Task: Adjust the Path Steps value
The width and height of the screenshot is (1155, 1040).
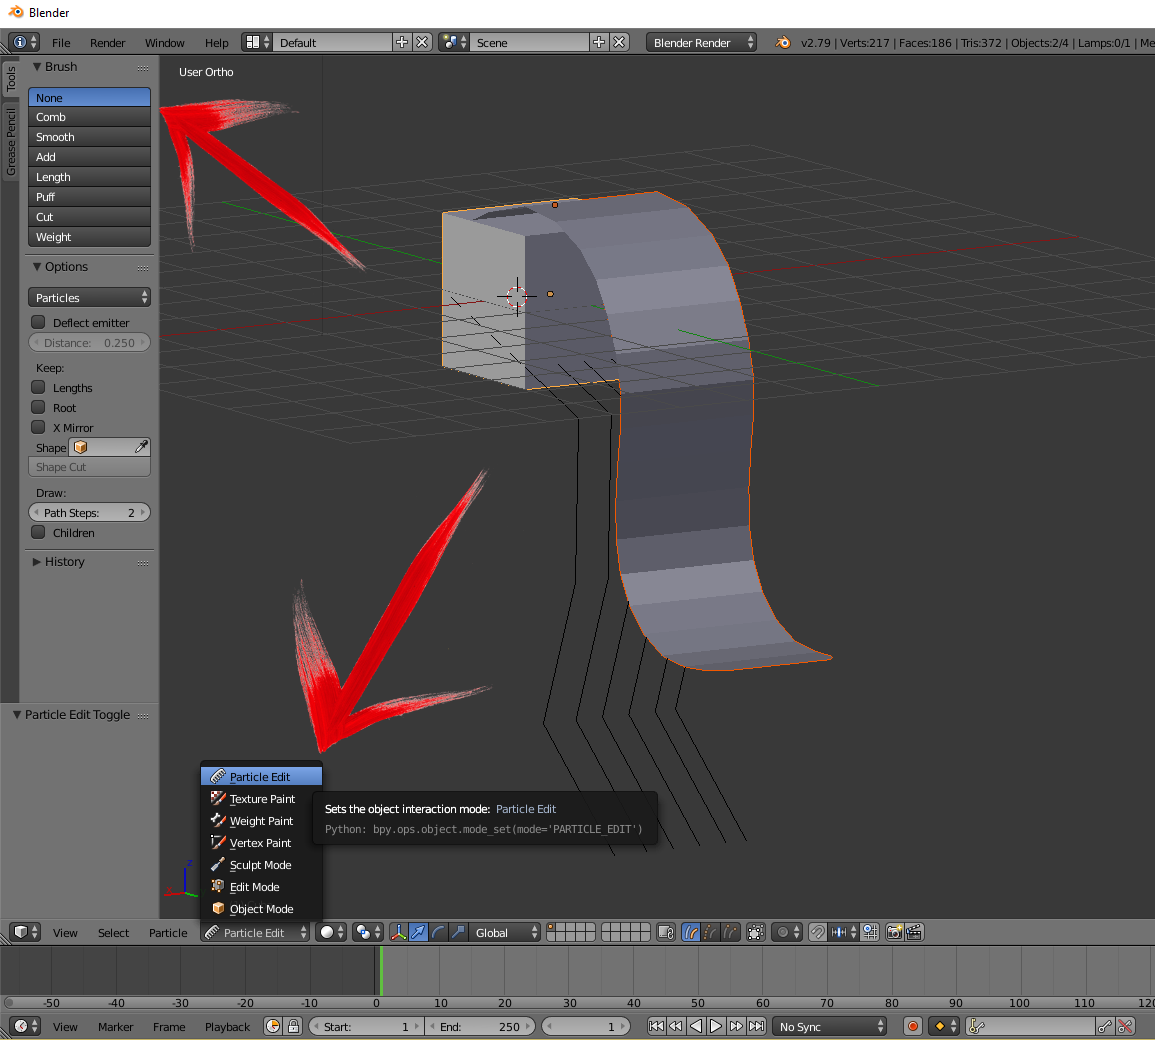Action: 89,513
